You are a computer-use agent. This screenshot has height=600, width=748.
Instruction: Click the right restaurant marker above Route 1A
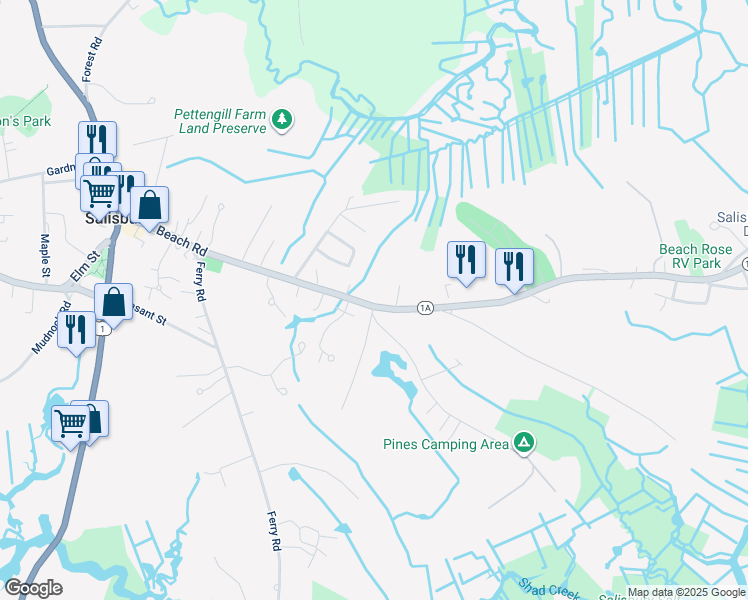(x=514, y=270)
